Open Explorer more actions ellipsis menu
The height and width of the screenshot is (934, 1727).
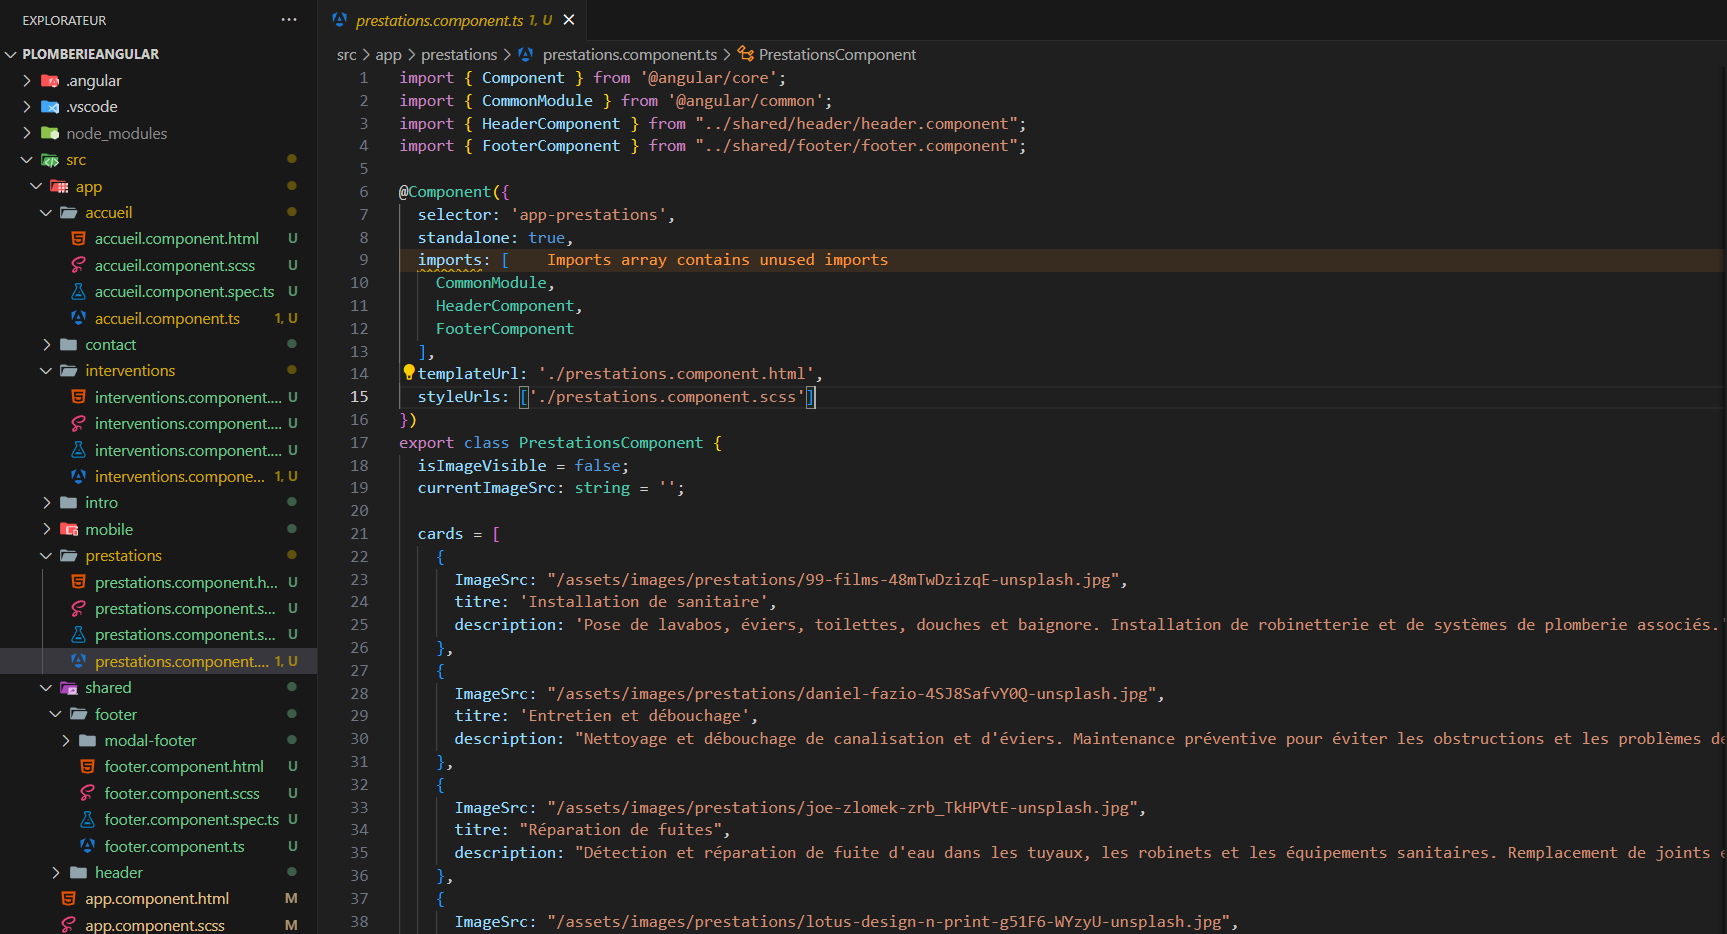[289, 20]
